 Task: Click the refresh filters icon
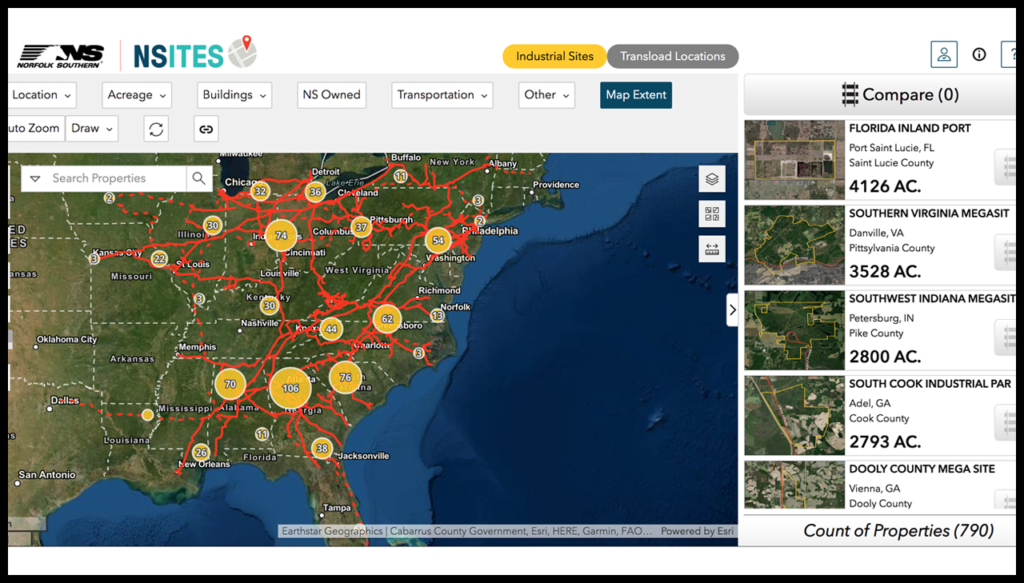coord(155,128)
